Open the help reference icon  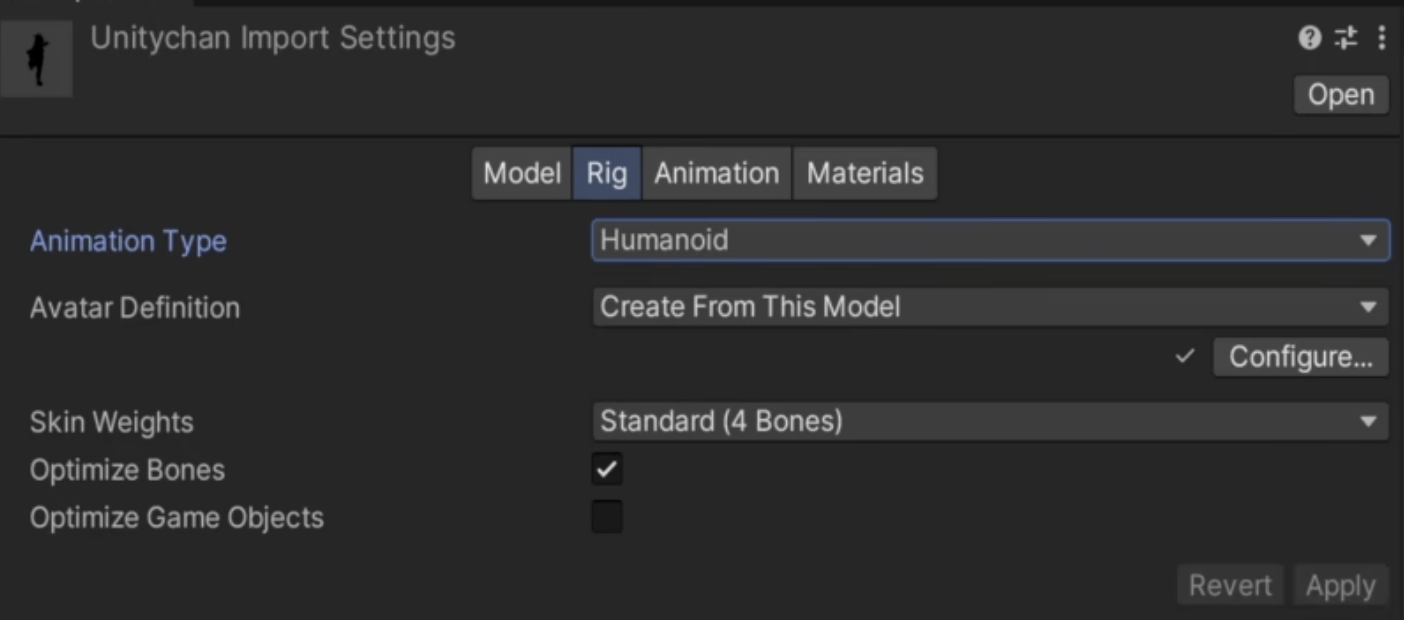tap(1309, 39)
